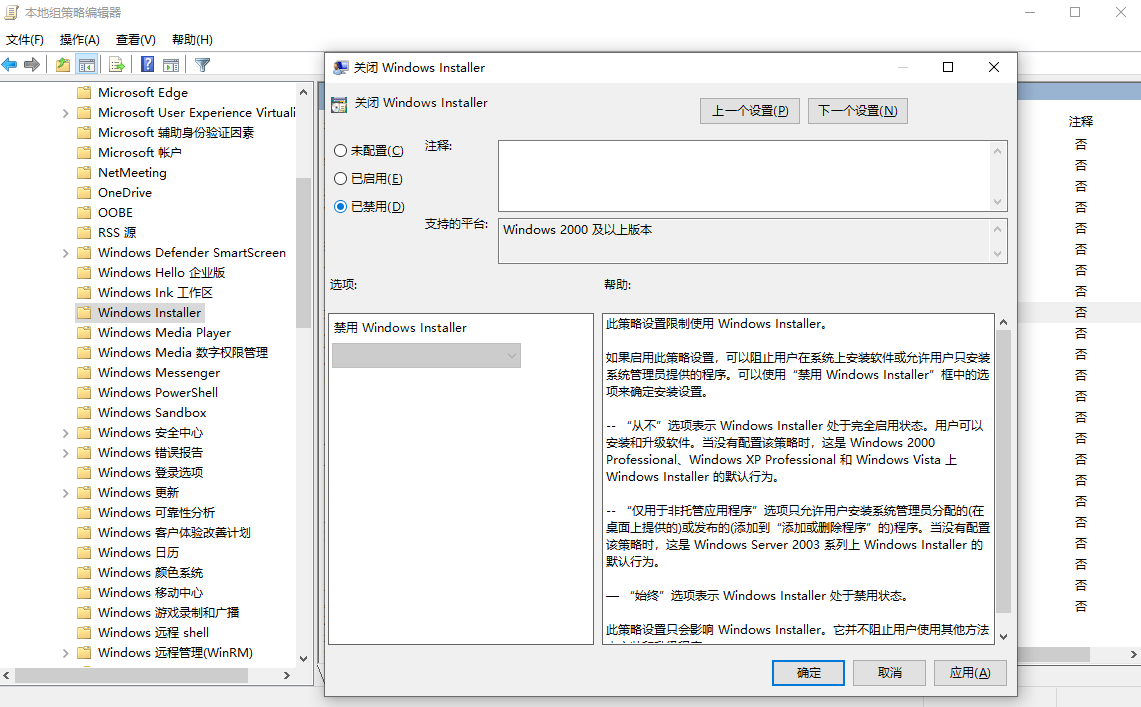
Task: Open the 操作(A) menu
Action: 79,39
